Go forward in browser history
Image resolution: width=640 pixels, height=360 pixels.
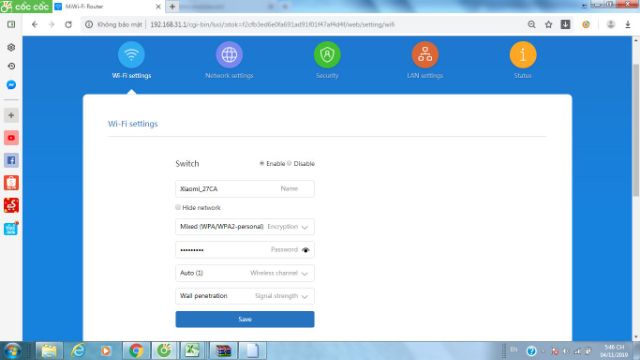point(51,24)
